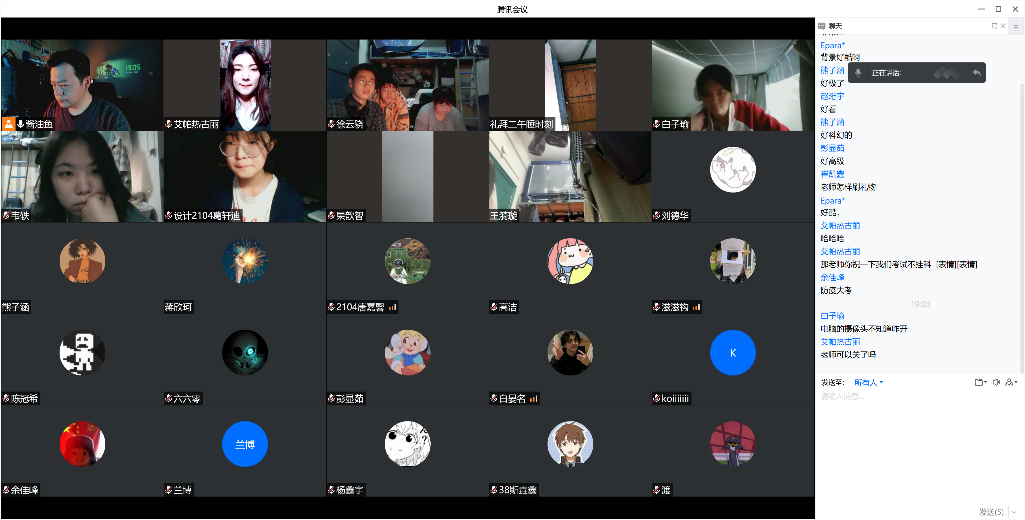Click the muted mic icon beside 刘德华
1025x520 pixels.
[x=657, y=215]
